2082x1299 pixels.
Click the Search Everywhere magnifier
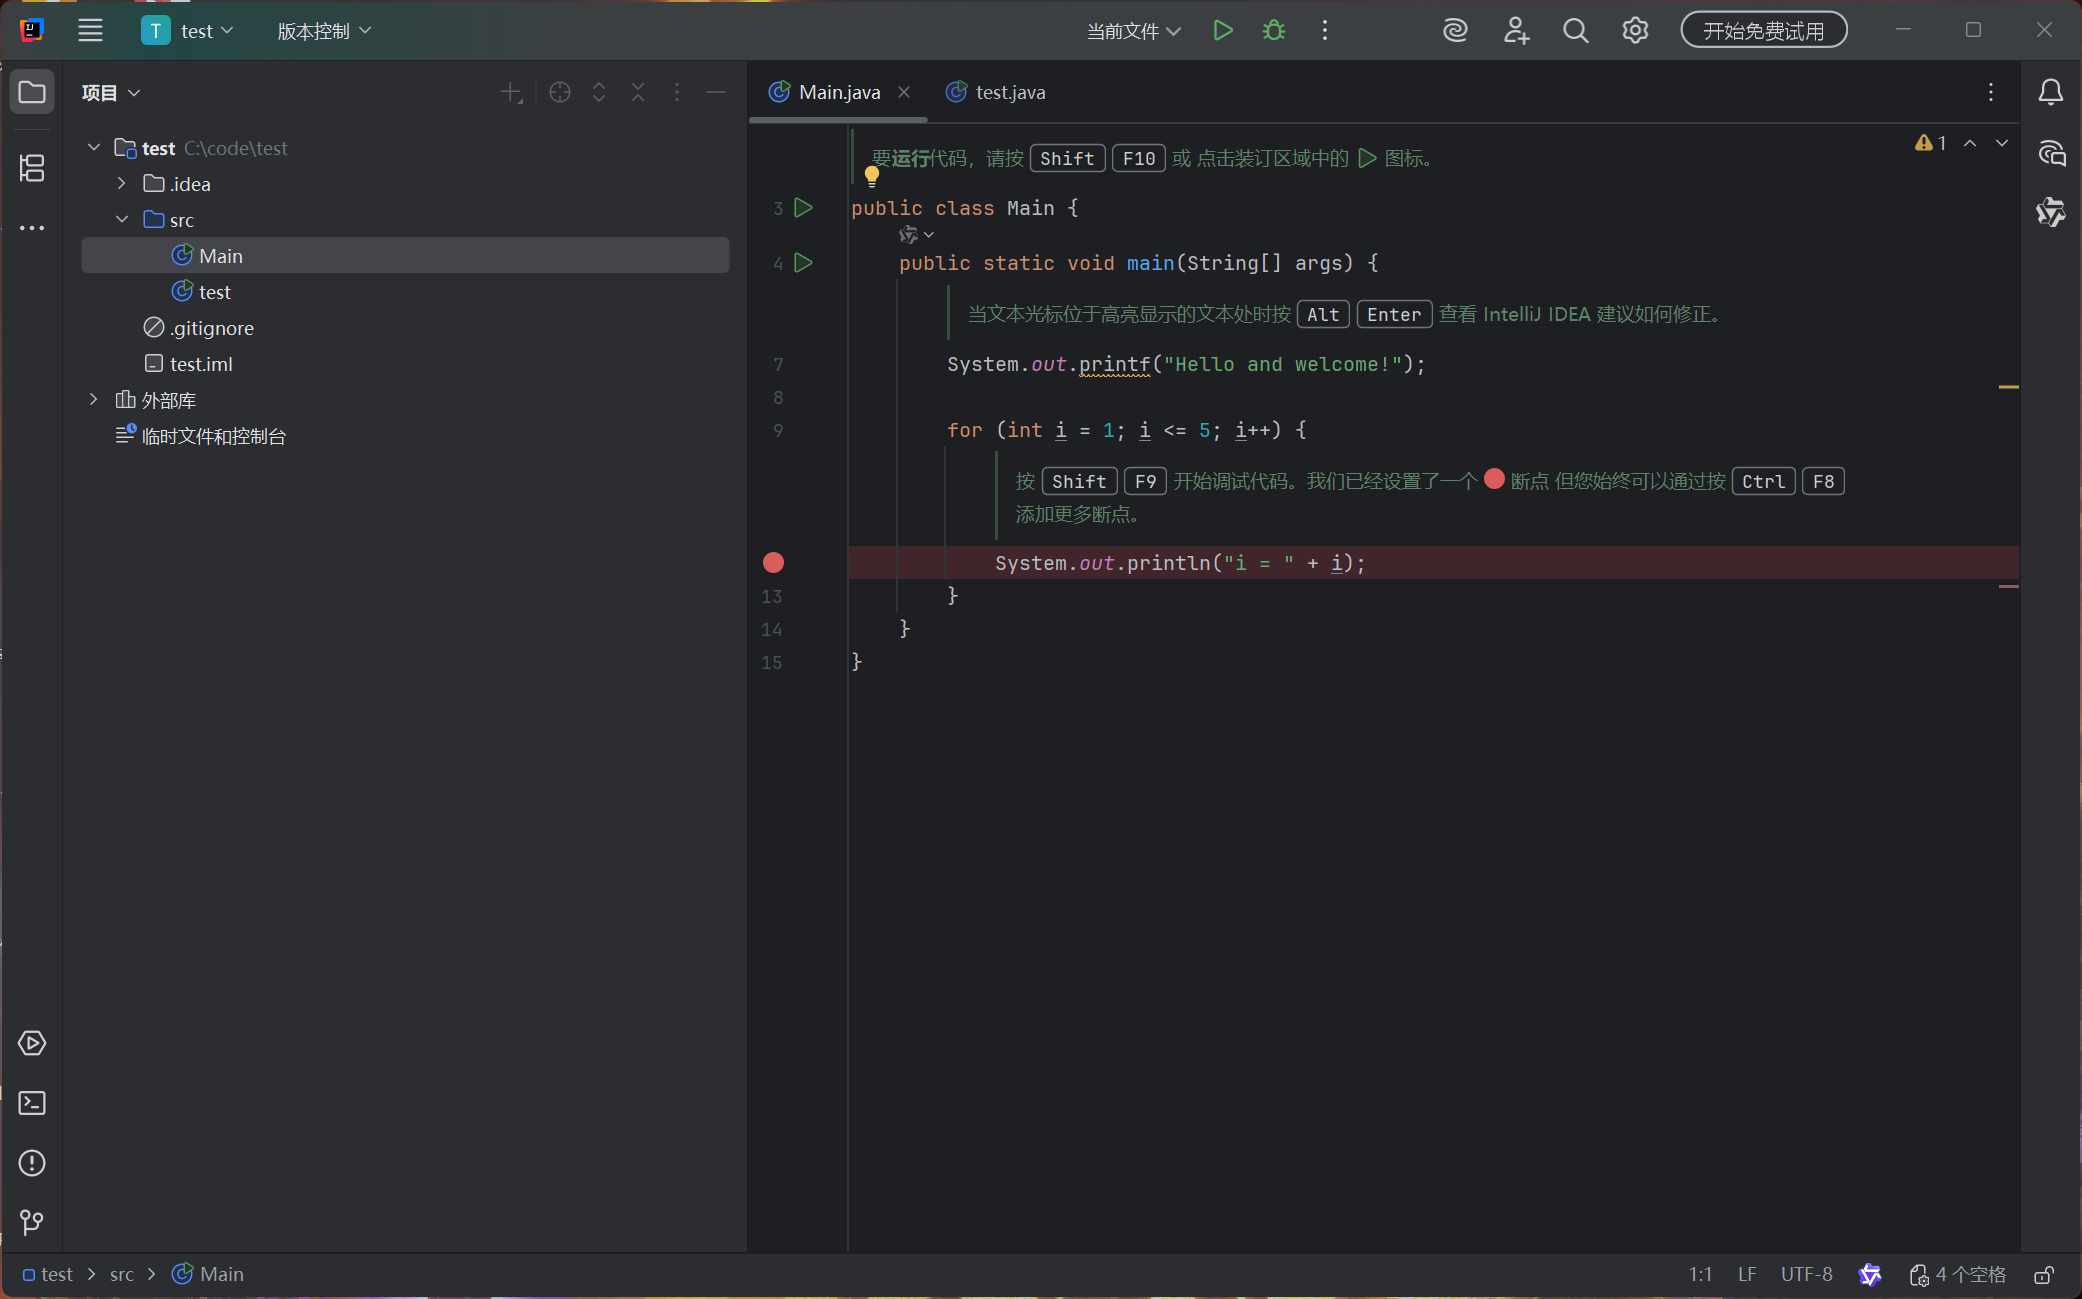click(1575, 31)
